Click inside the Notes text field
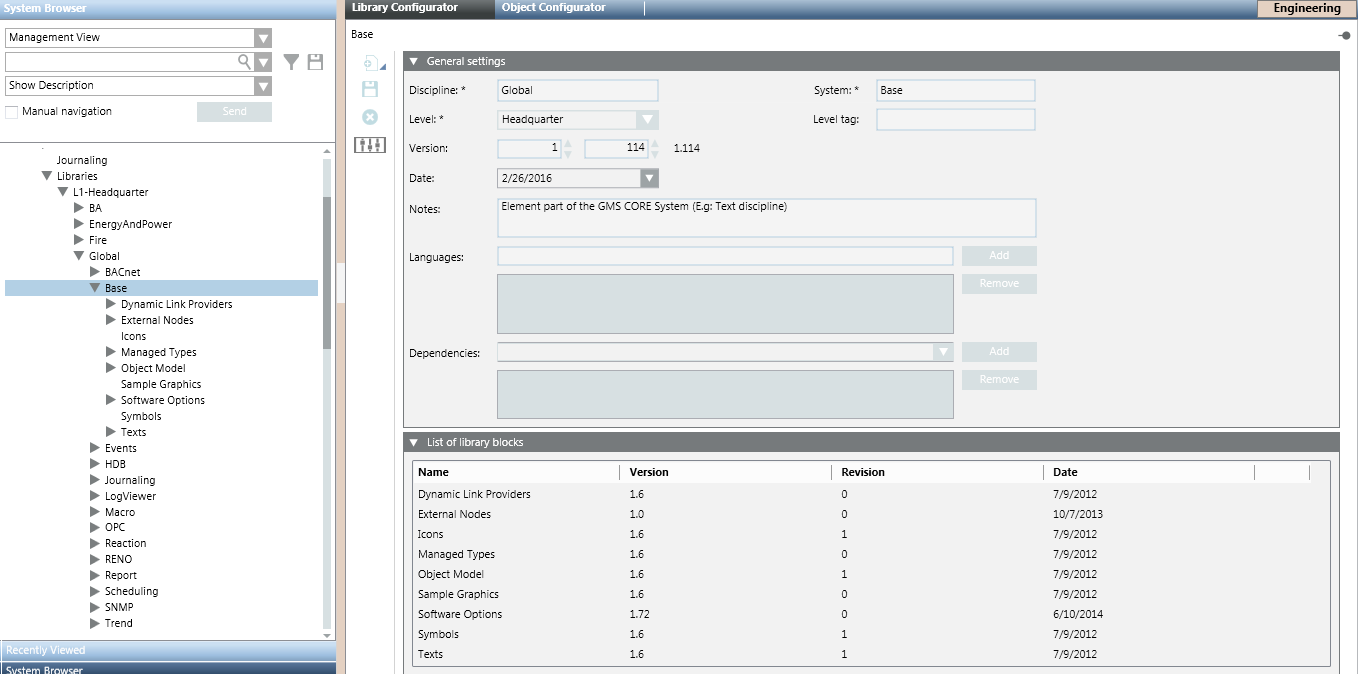 (765, 217)
